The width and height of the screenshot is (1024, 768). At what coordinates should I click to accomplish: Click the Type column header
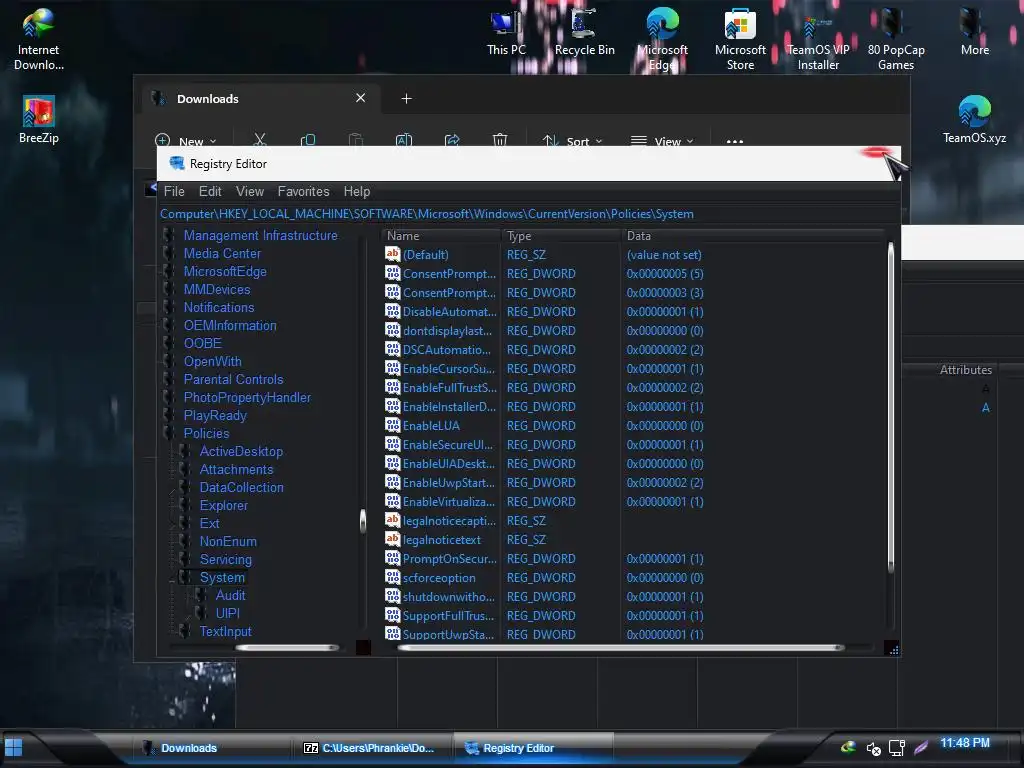coord(560,236)
